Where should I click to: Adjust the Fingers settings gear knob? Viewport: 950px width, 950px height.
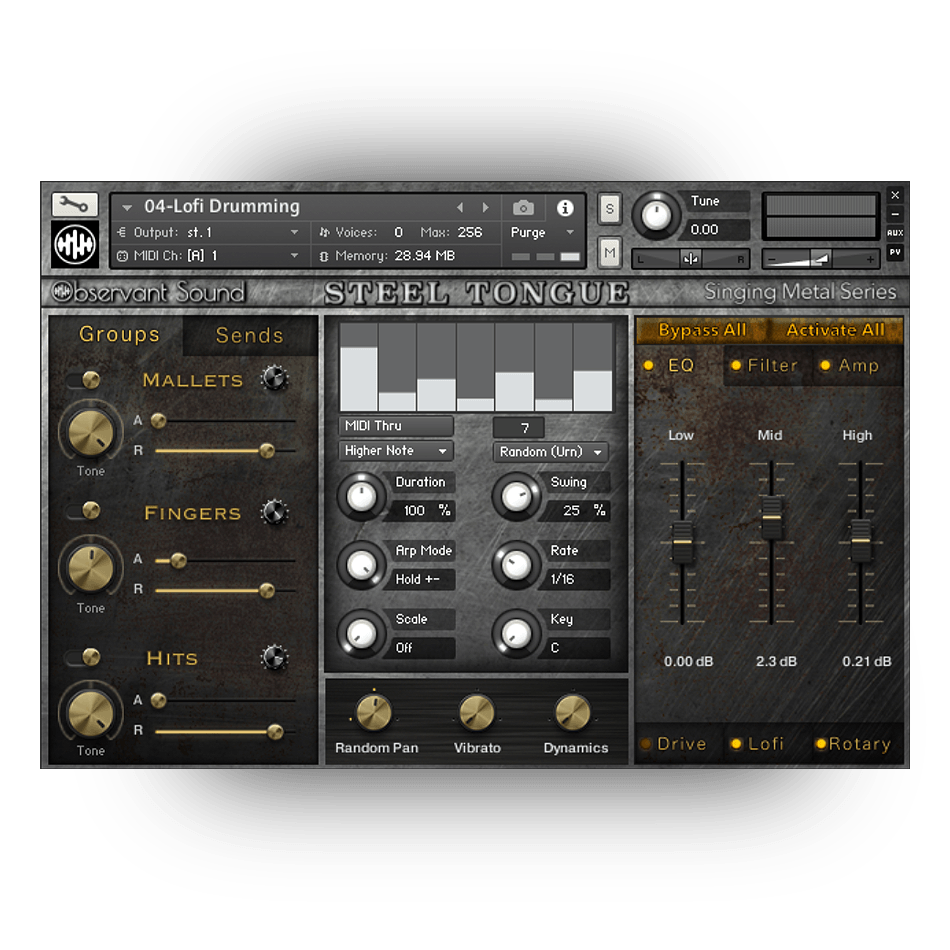274,513
